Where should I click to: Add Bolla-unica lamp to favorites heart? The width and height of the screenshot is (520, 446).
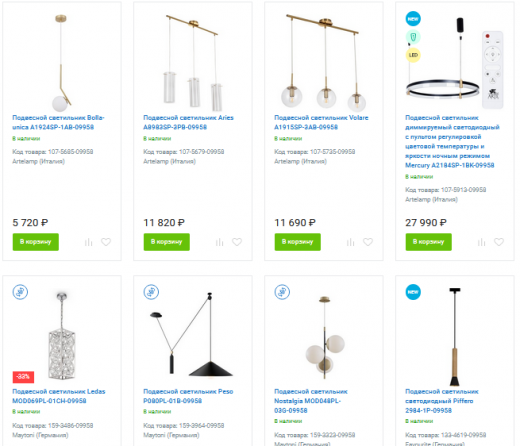pyautogui.click(x=106, y=242)
